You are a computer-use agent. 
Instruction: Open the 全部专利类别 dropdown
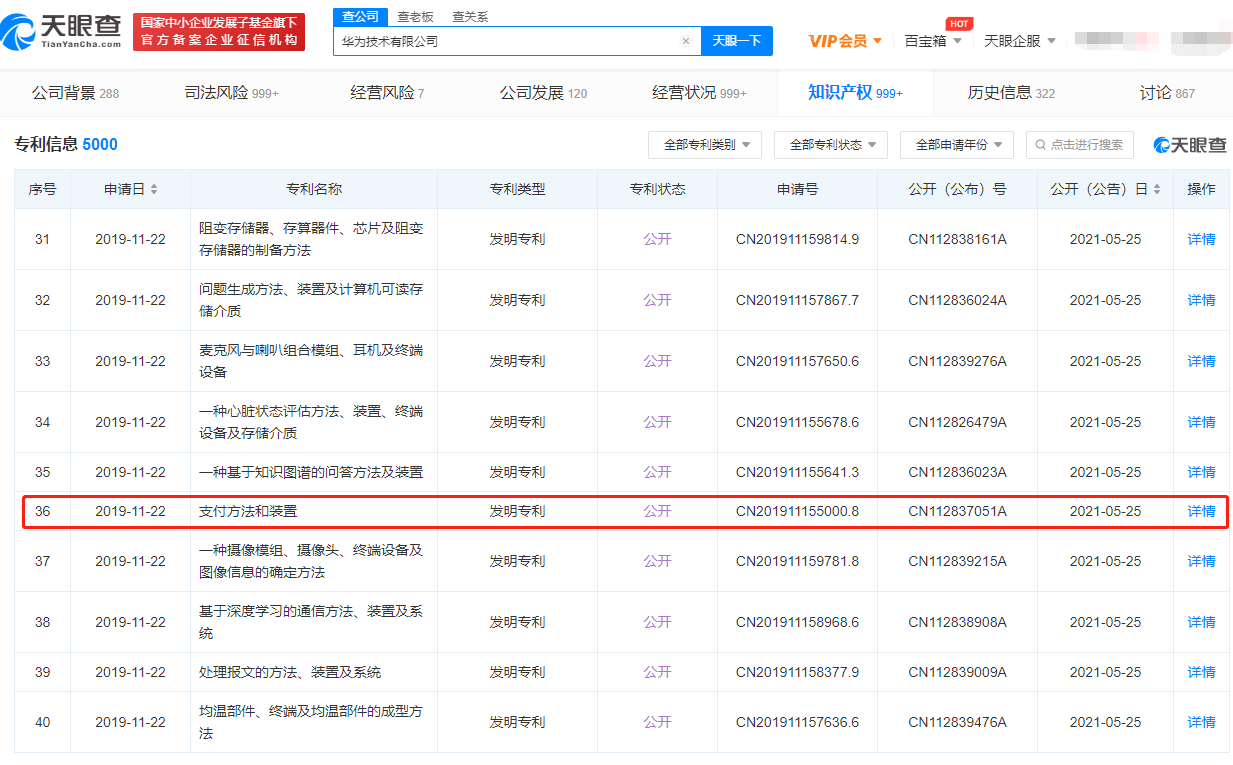705,145
